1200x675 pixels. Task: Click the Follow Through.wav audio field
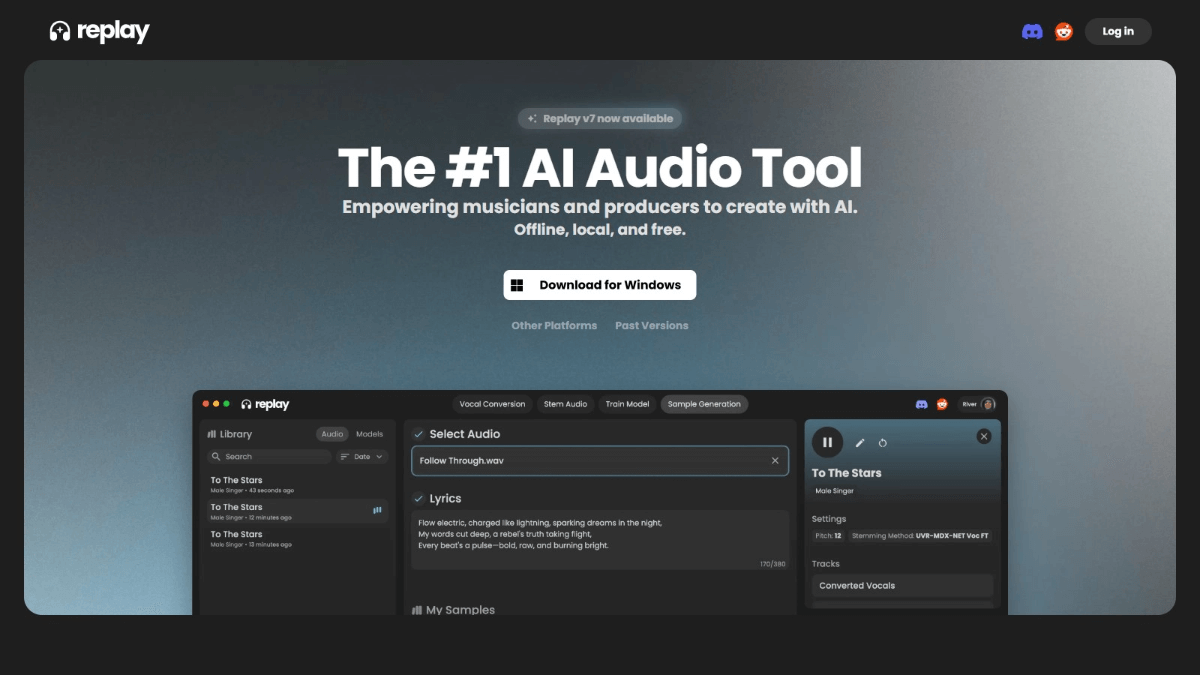pyautogui.click(x=600, y=461)
